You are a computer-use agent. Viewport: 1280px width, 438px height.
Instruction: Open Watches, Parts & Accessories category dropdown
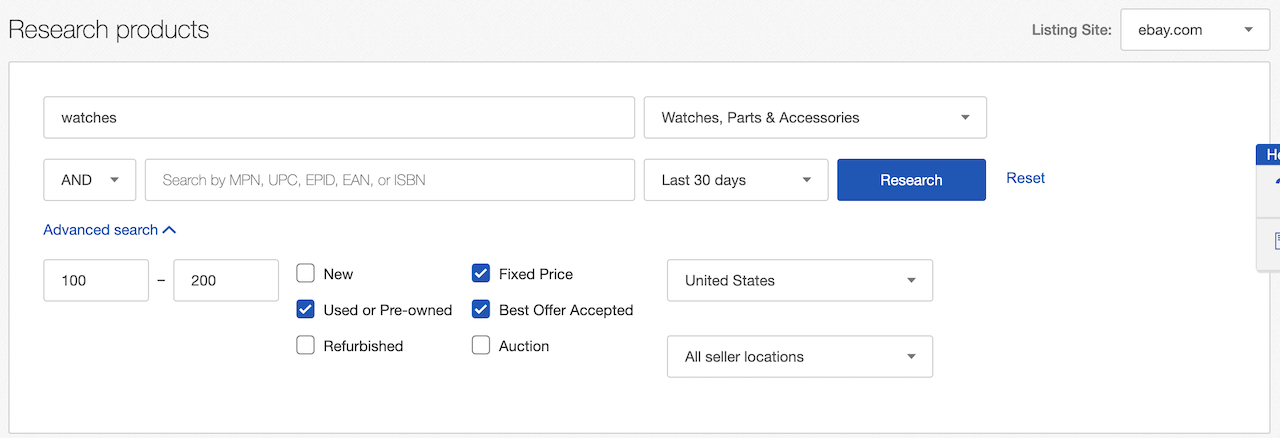(x=815, y=117)
